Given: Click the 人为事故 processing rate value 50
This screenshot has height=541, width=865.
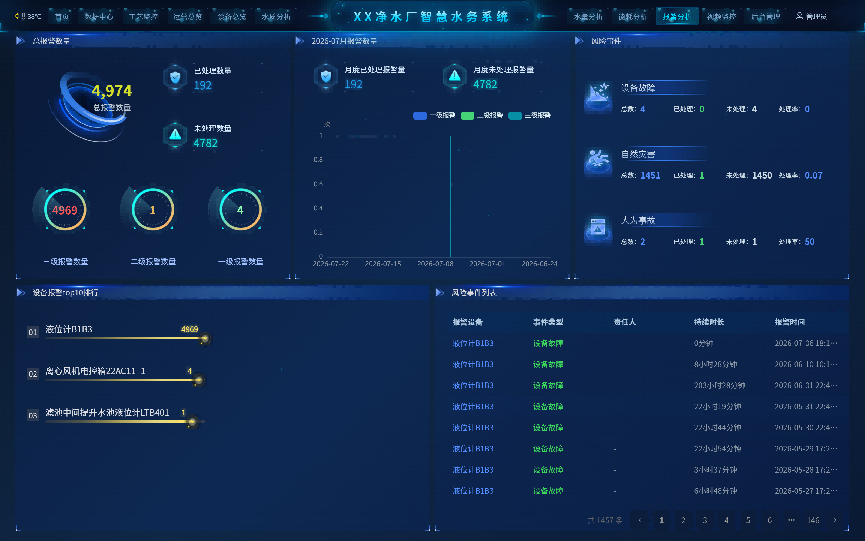Looking at the screenshot, I should point(809,242).
